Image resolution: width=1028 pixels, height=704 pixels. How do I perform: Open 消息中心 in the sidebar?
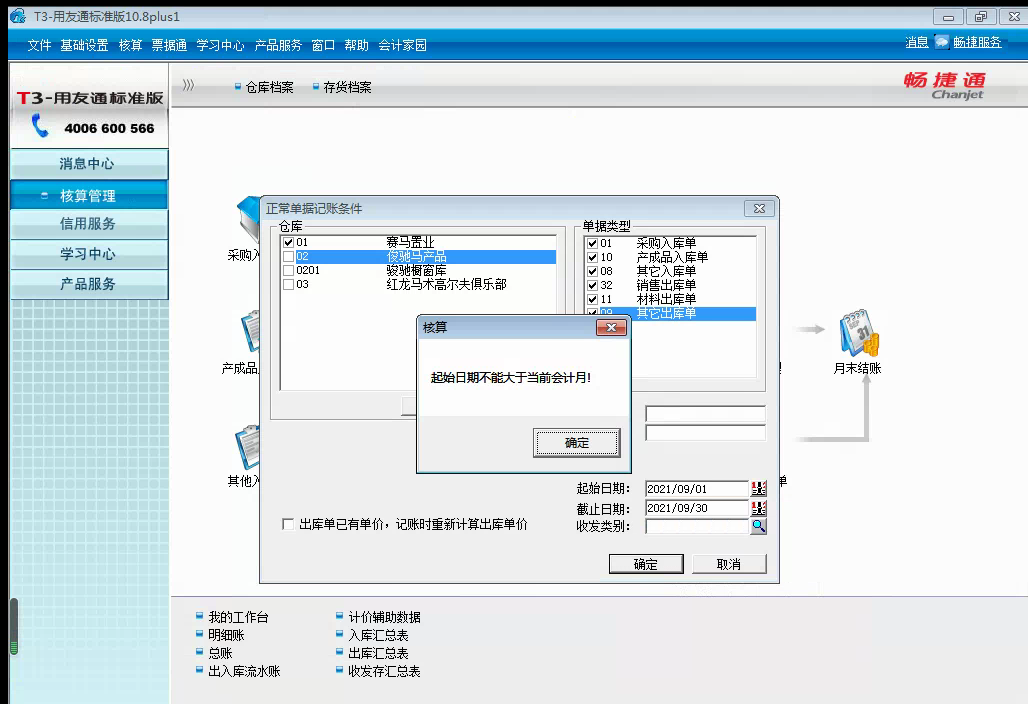click(89, 164)
